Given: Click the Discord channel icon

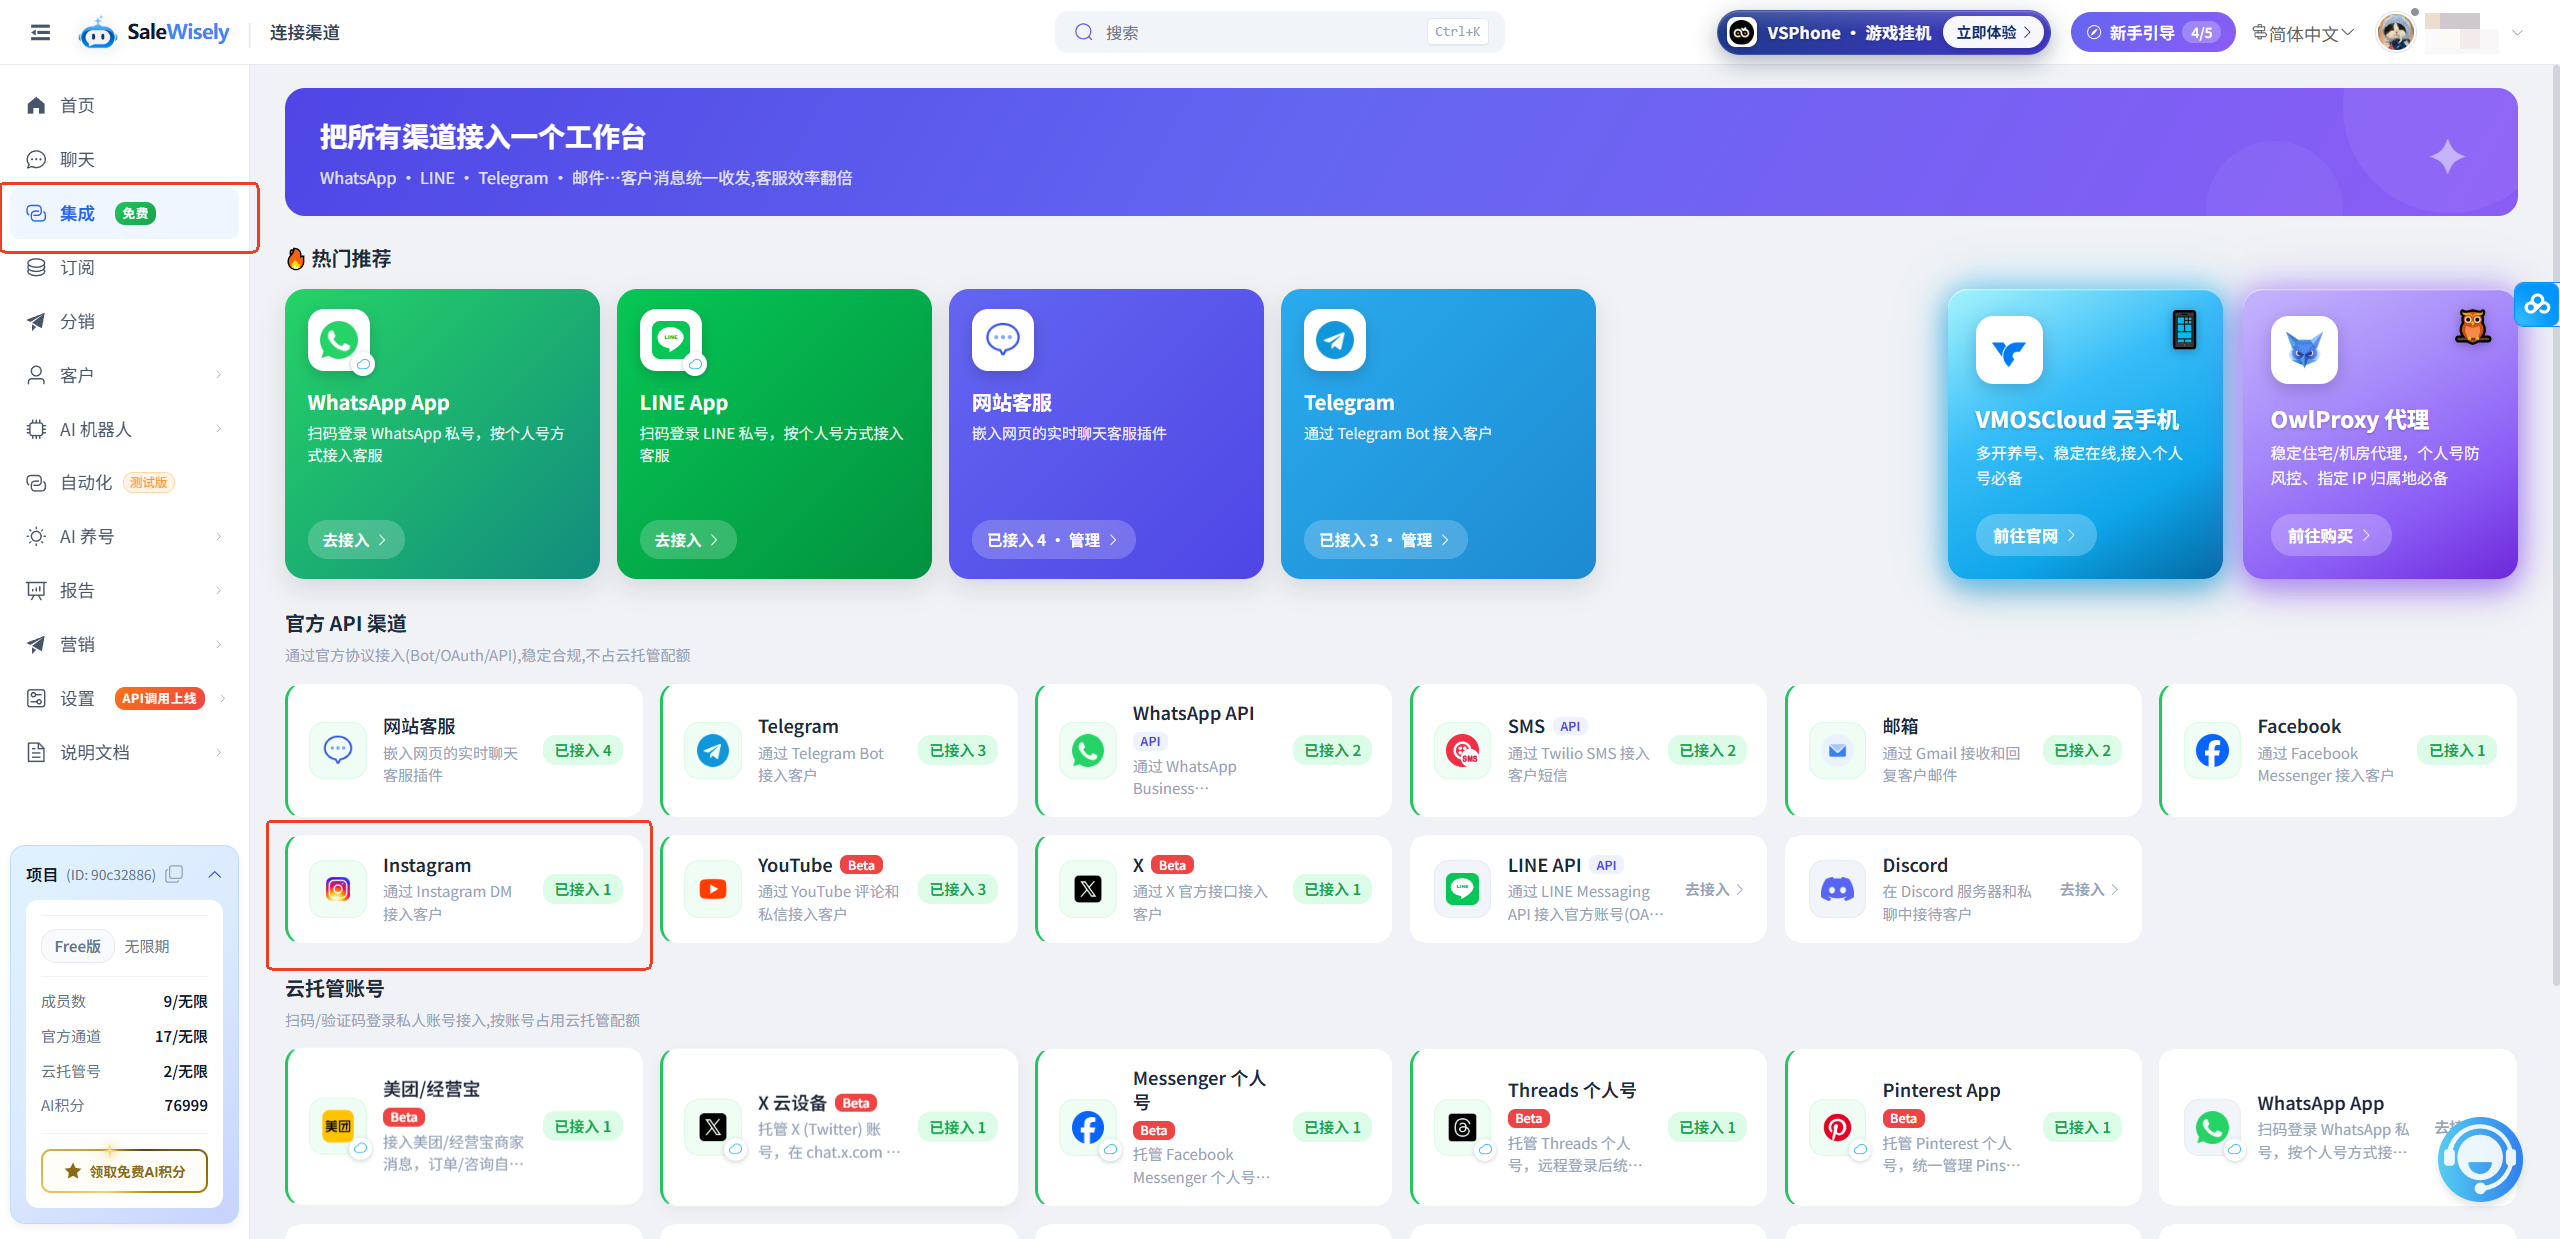Looking at the screenshot, I should click(1838, 889).
